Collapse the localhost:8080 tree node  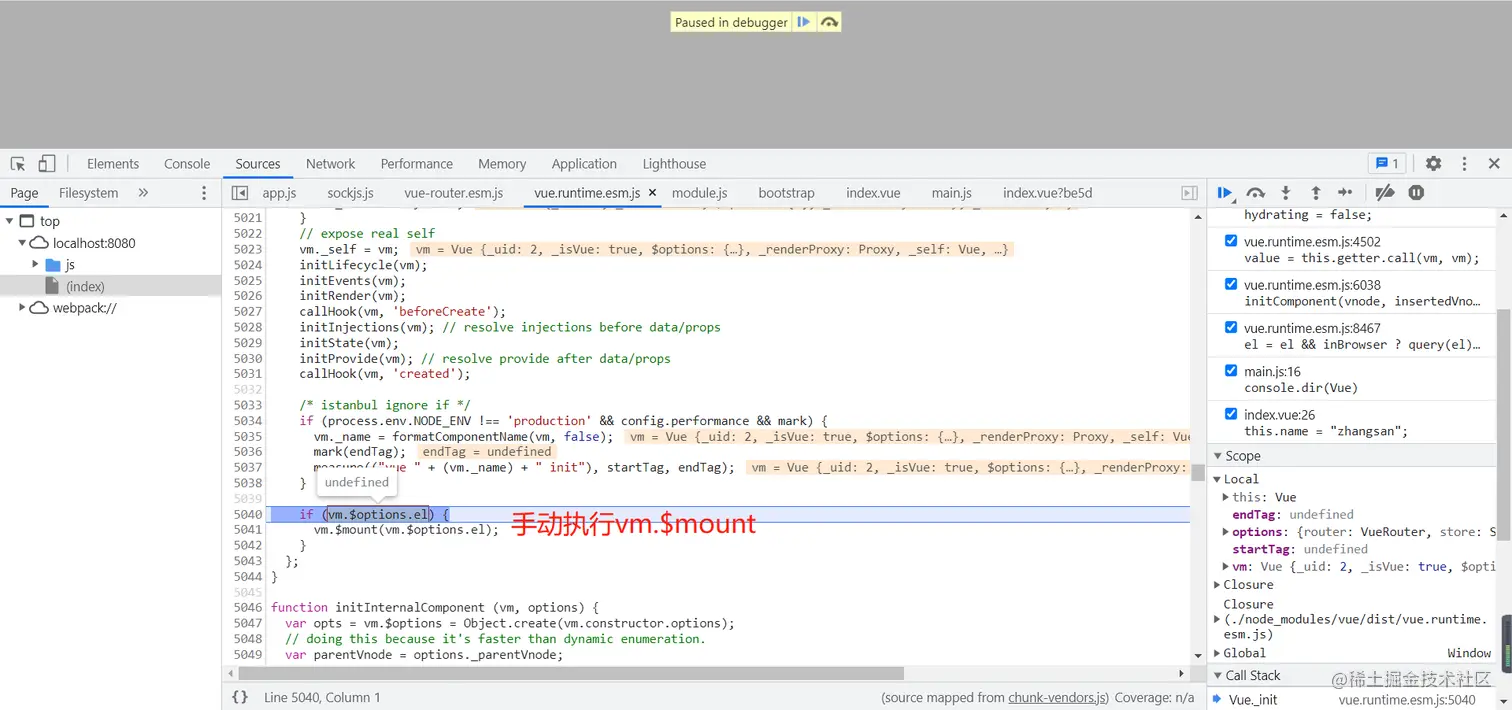22,243
